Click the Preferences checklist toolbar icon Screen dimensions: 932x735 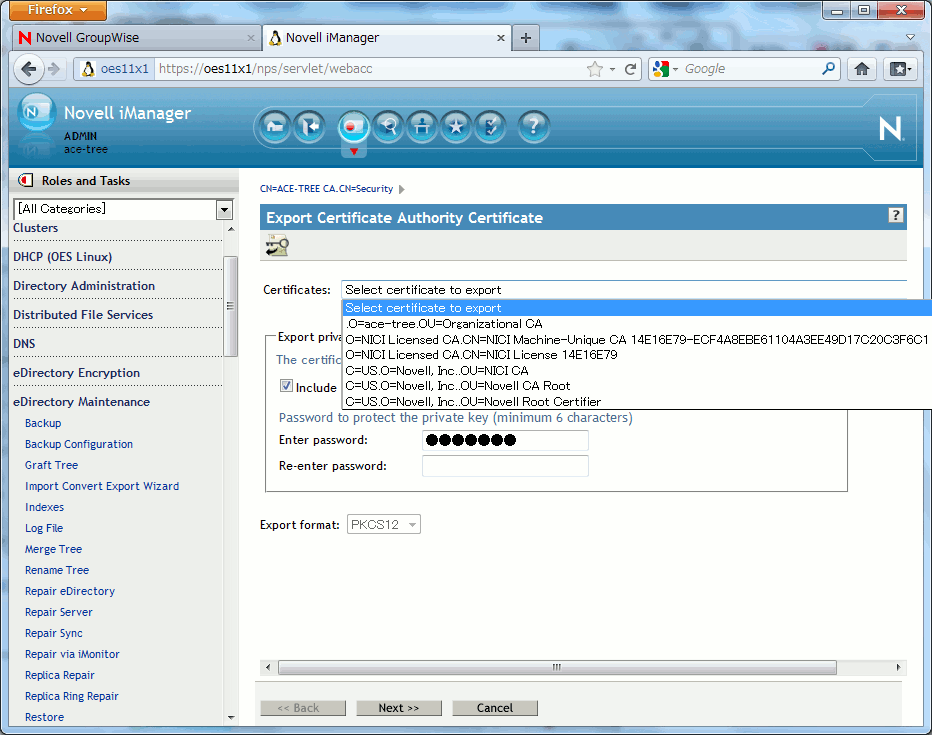[490, 127]
